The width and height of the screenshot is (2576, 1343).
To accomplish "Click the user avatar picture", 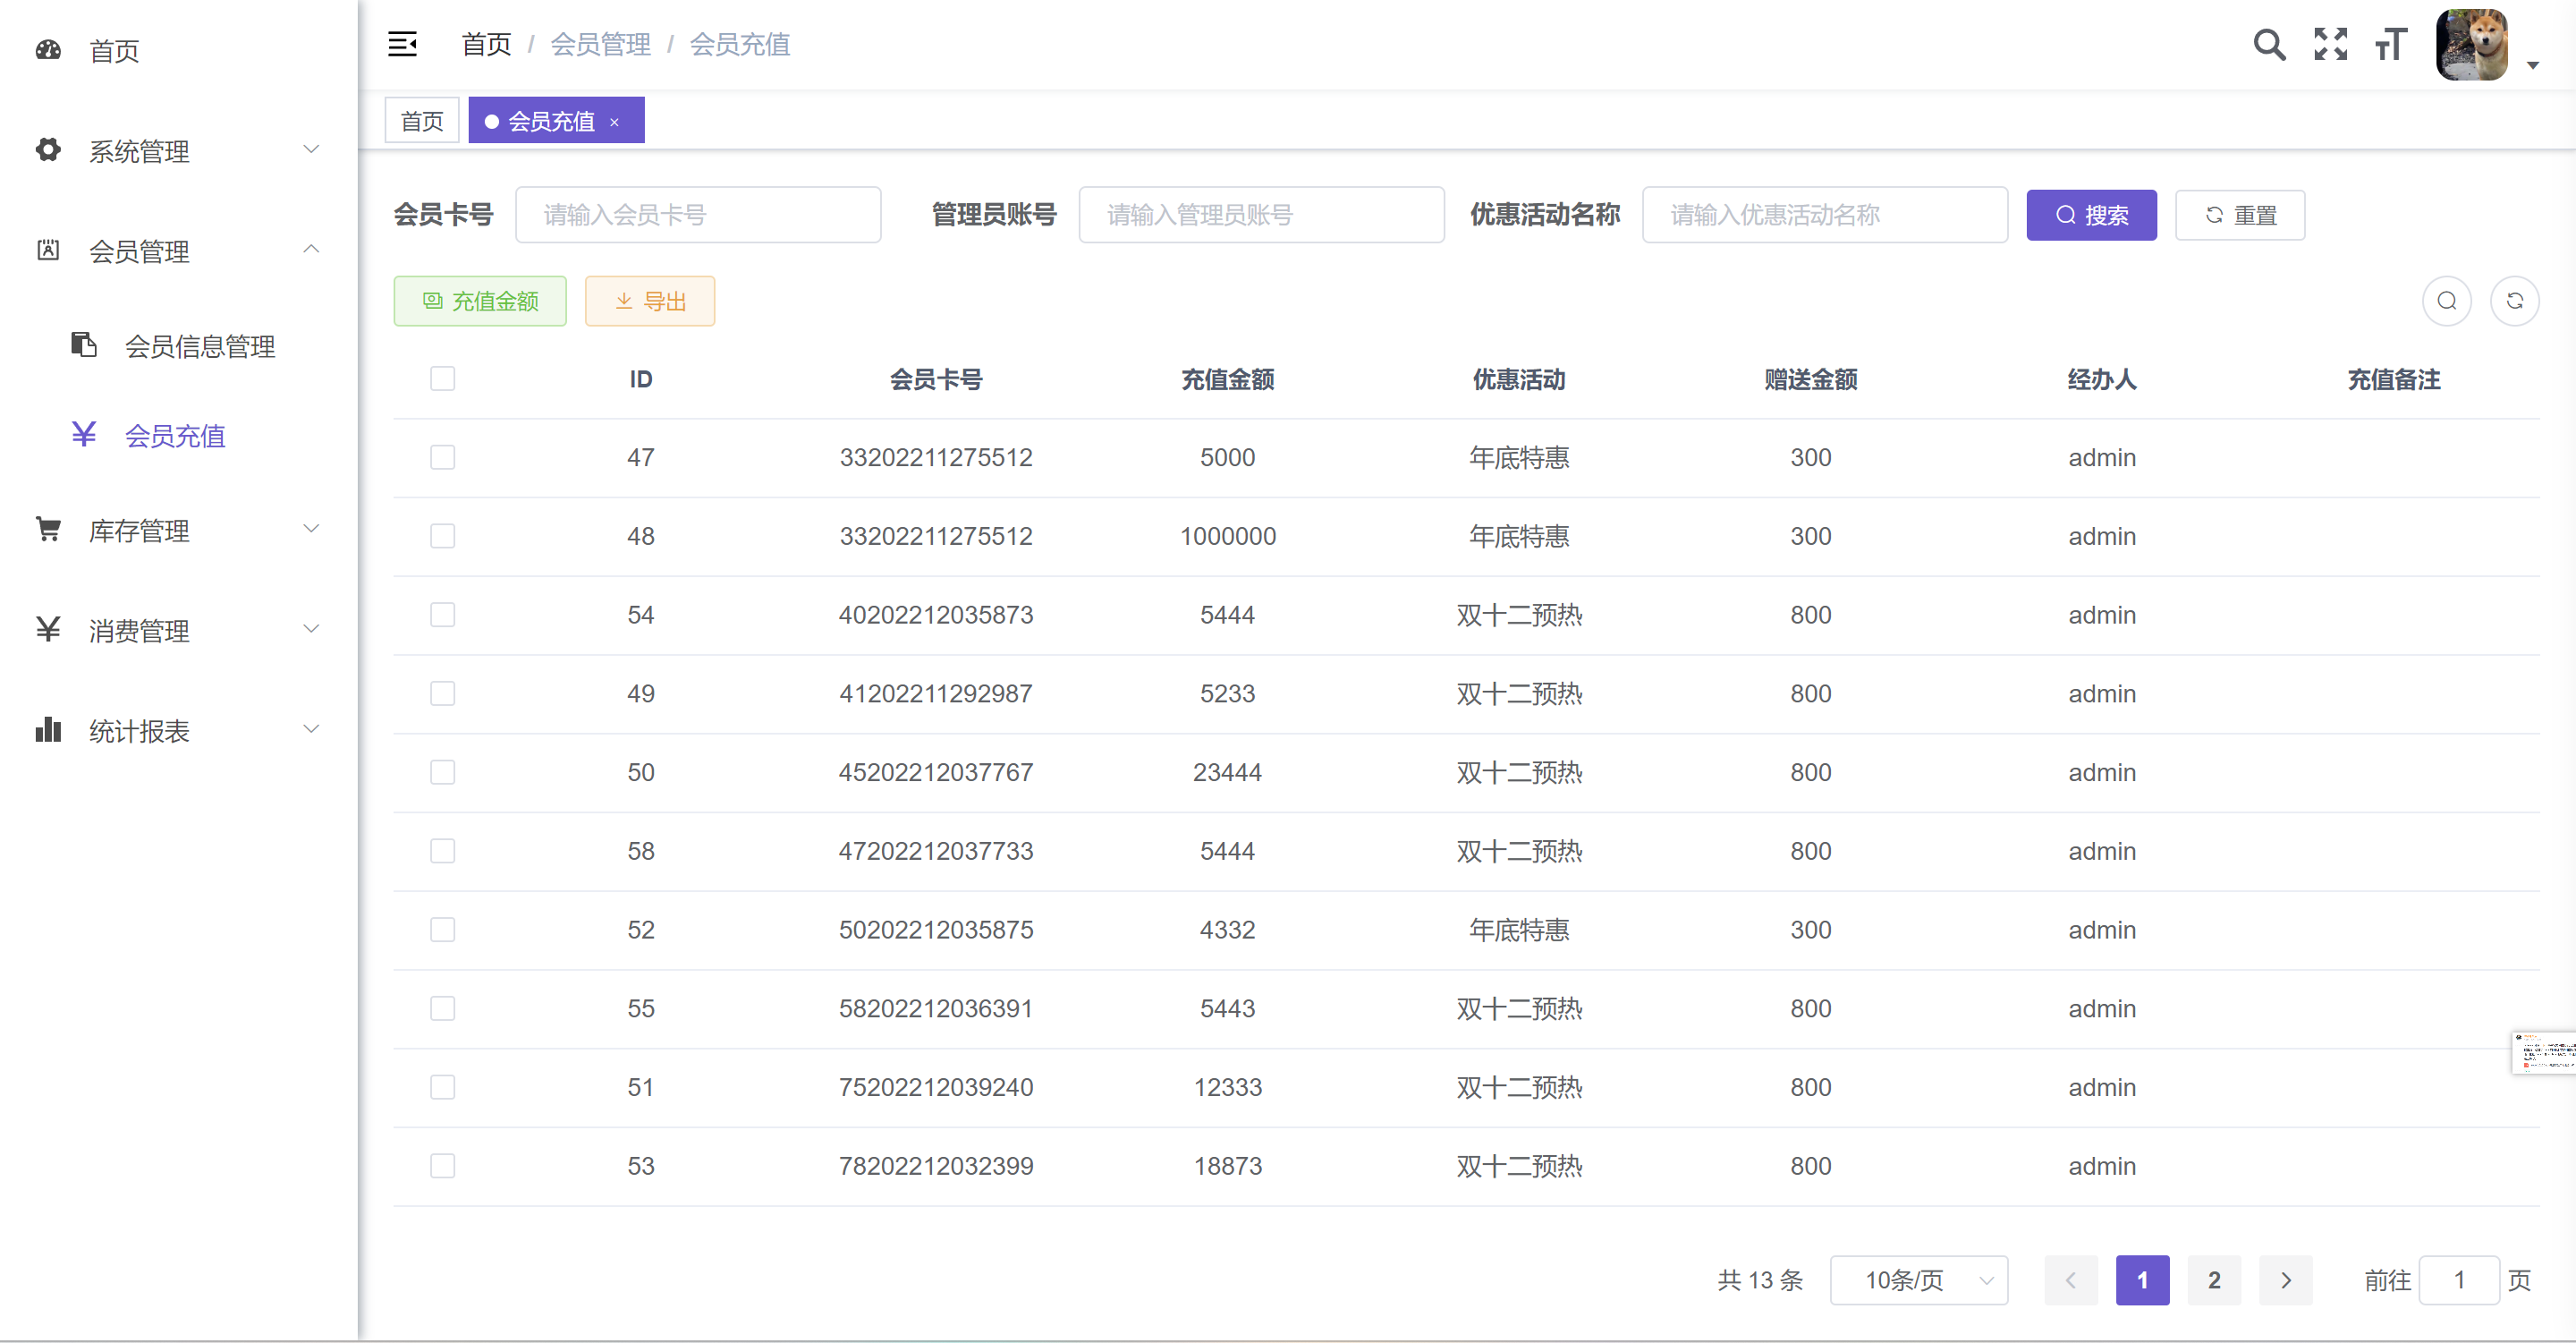I will pos(2472,44).
